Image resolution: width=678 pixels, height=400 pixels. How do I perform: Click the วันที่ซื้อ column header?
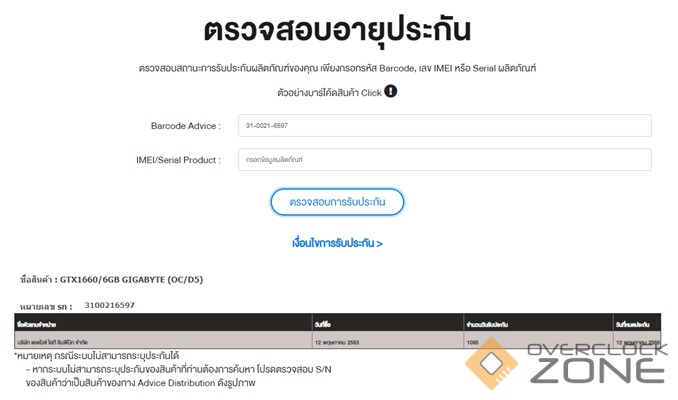387,324
